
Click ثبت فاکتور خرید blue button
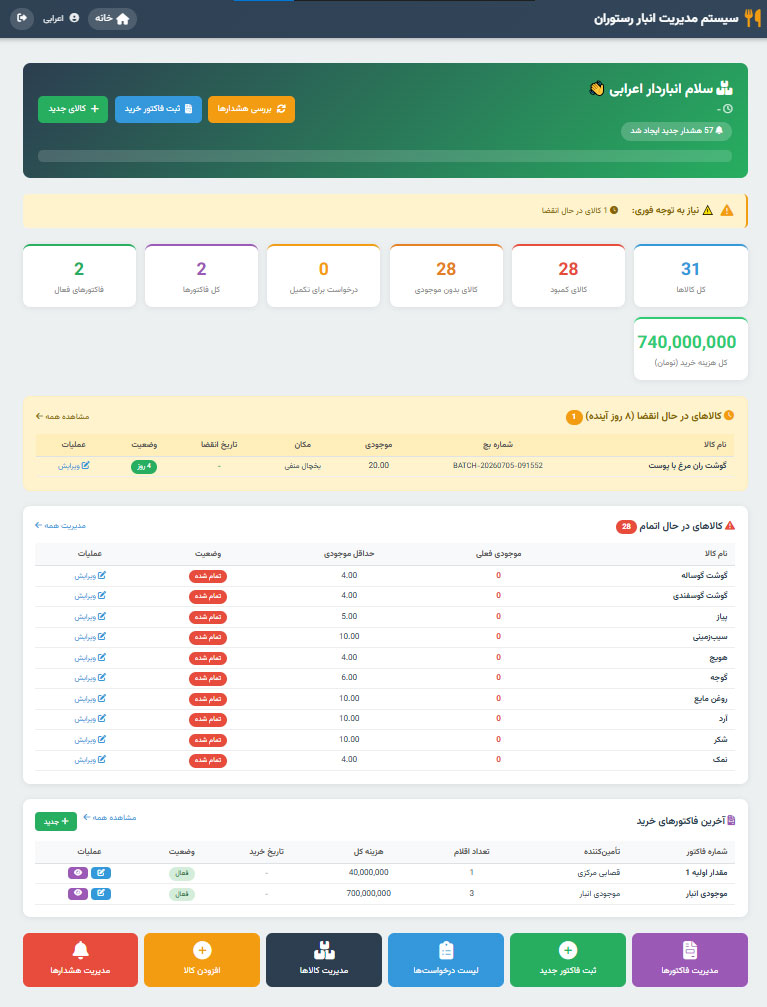pyautogui.click(x=158, y=109)
